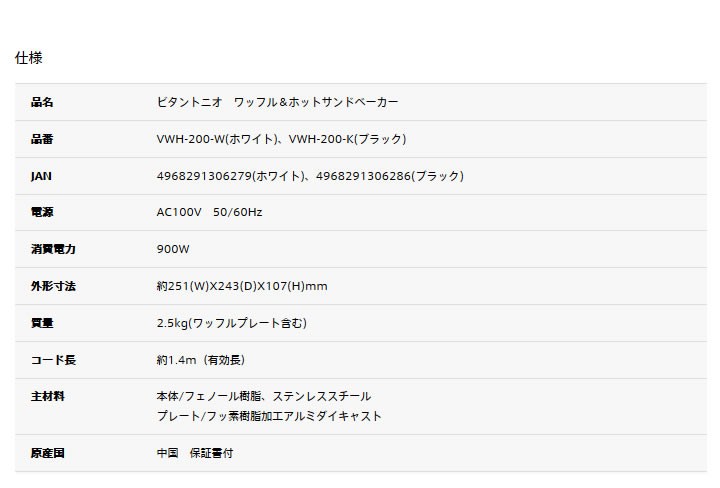Select the 消費電力 row label
The image size is (720, 488).
coord(53,249)
